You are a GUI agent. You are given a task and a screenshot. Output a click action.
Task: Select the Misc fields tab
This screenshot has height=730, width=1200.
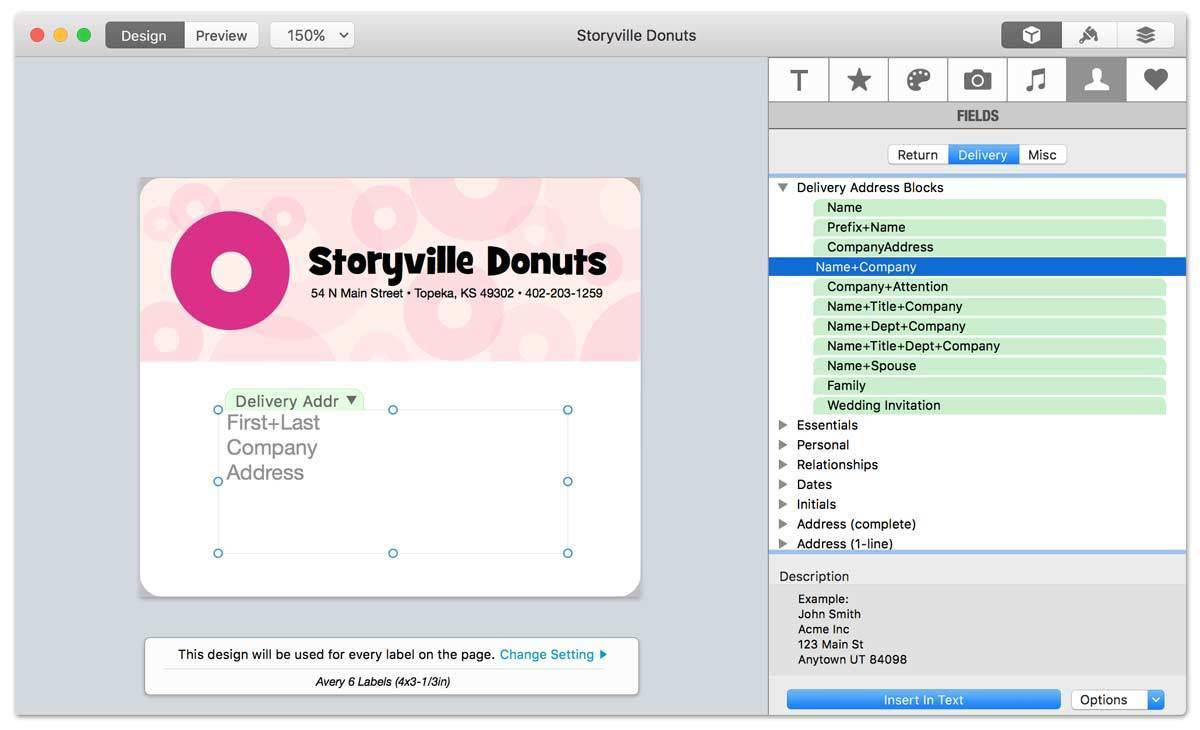tap(1042, 155)
